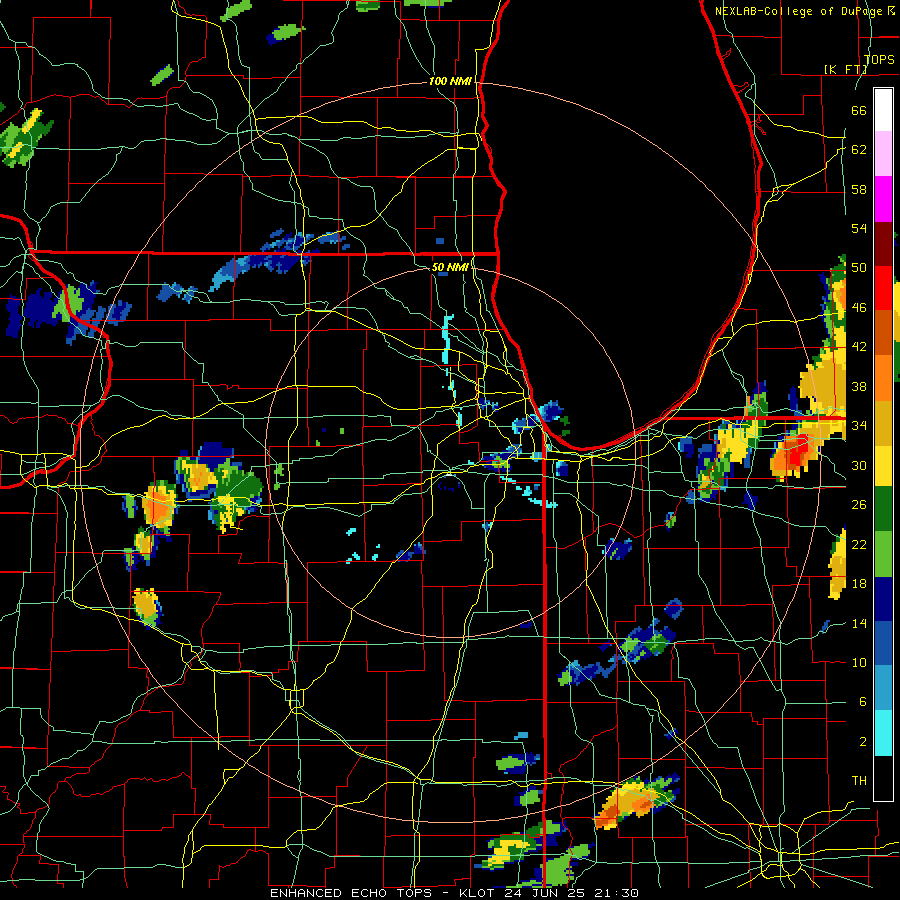Click the 100 NMI range ring label
This screenshot has width=900, height=900.
pyautogui.click(x=450, y=81)
